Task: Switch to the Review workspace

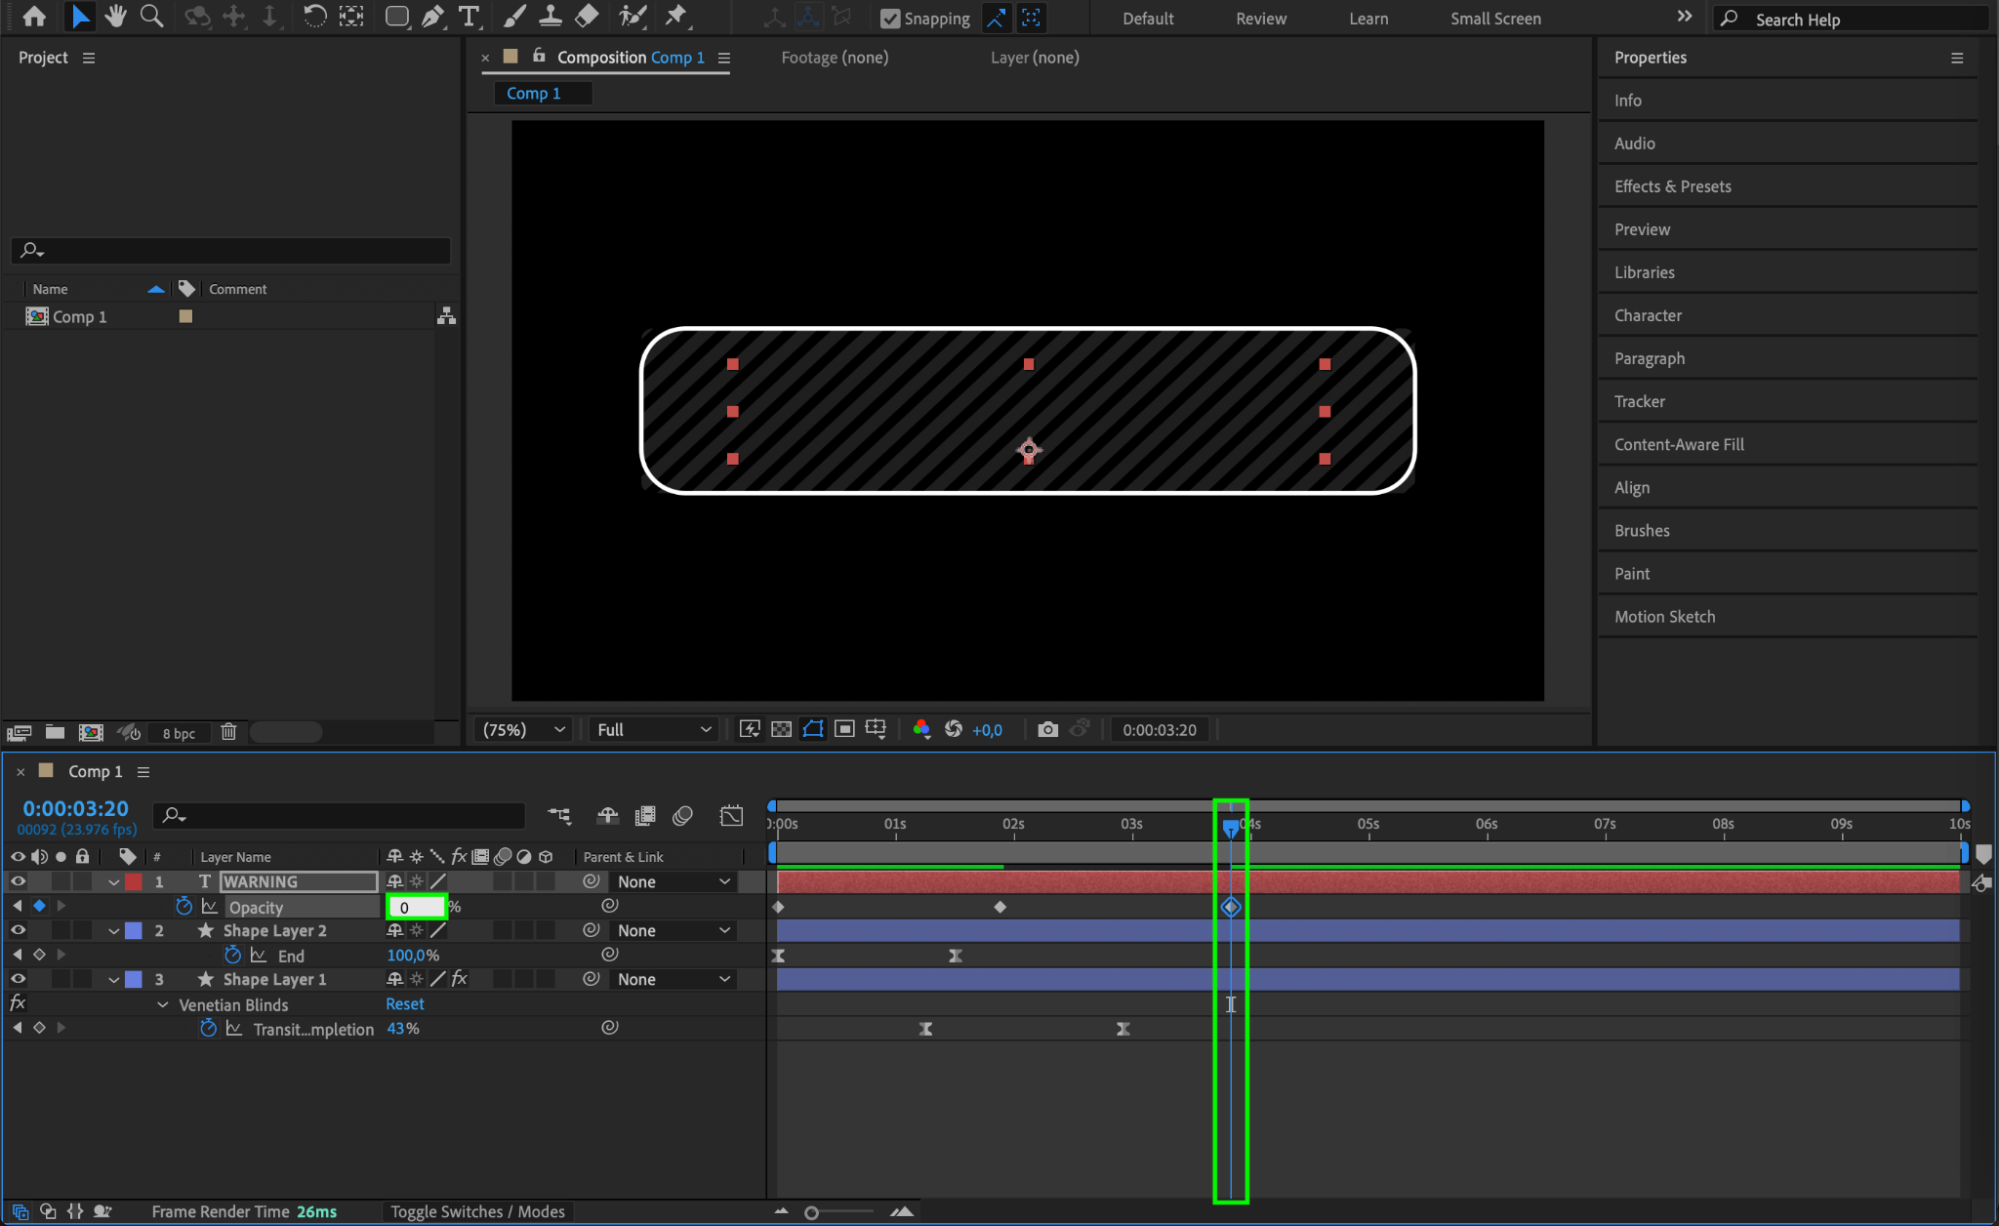Action: (x=1260, y=18)
